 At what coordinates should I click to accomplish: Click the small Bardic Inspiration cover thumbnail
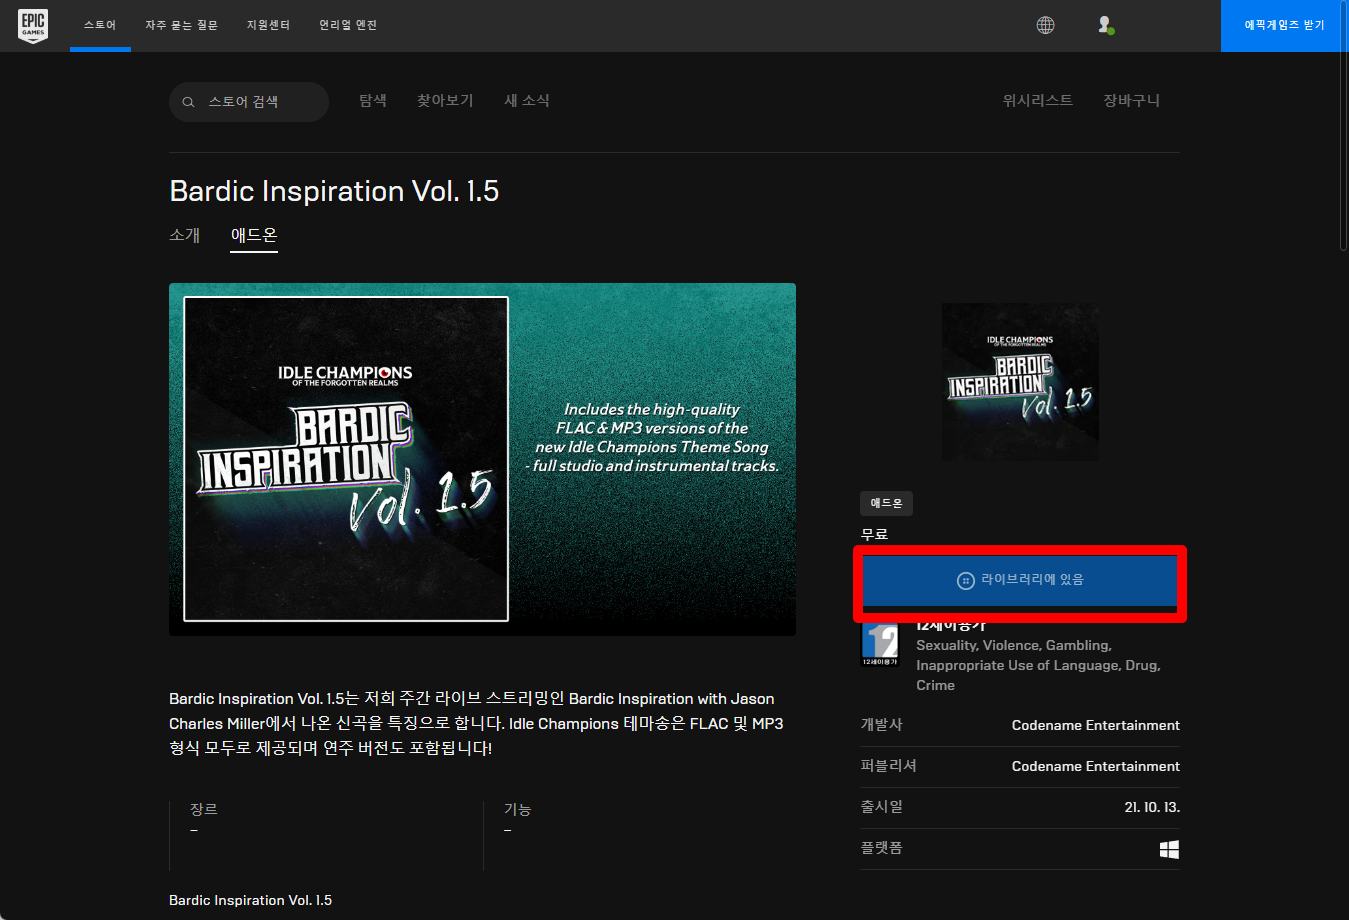tap(1020, 382)
